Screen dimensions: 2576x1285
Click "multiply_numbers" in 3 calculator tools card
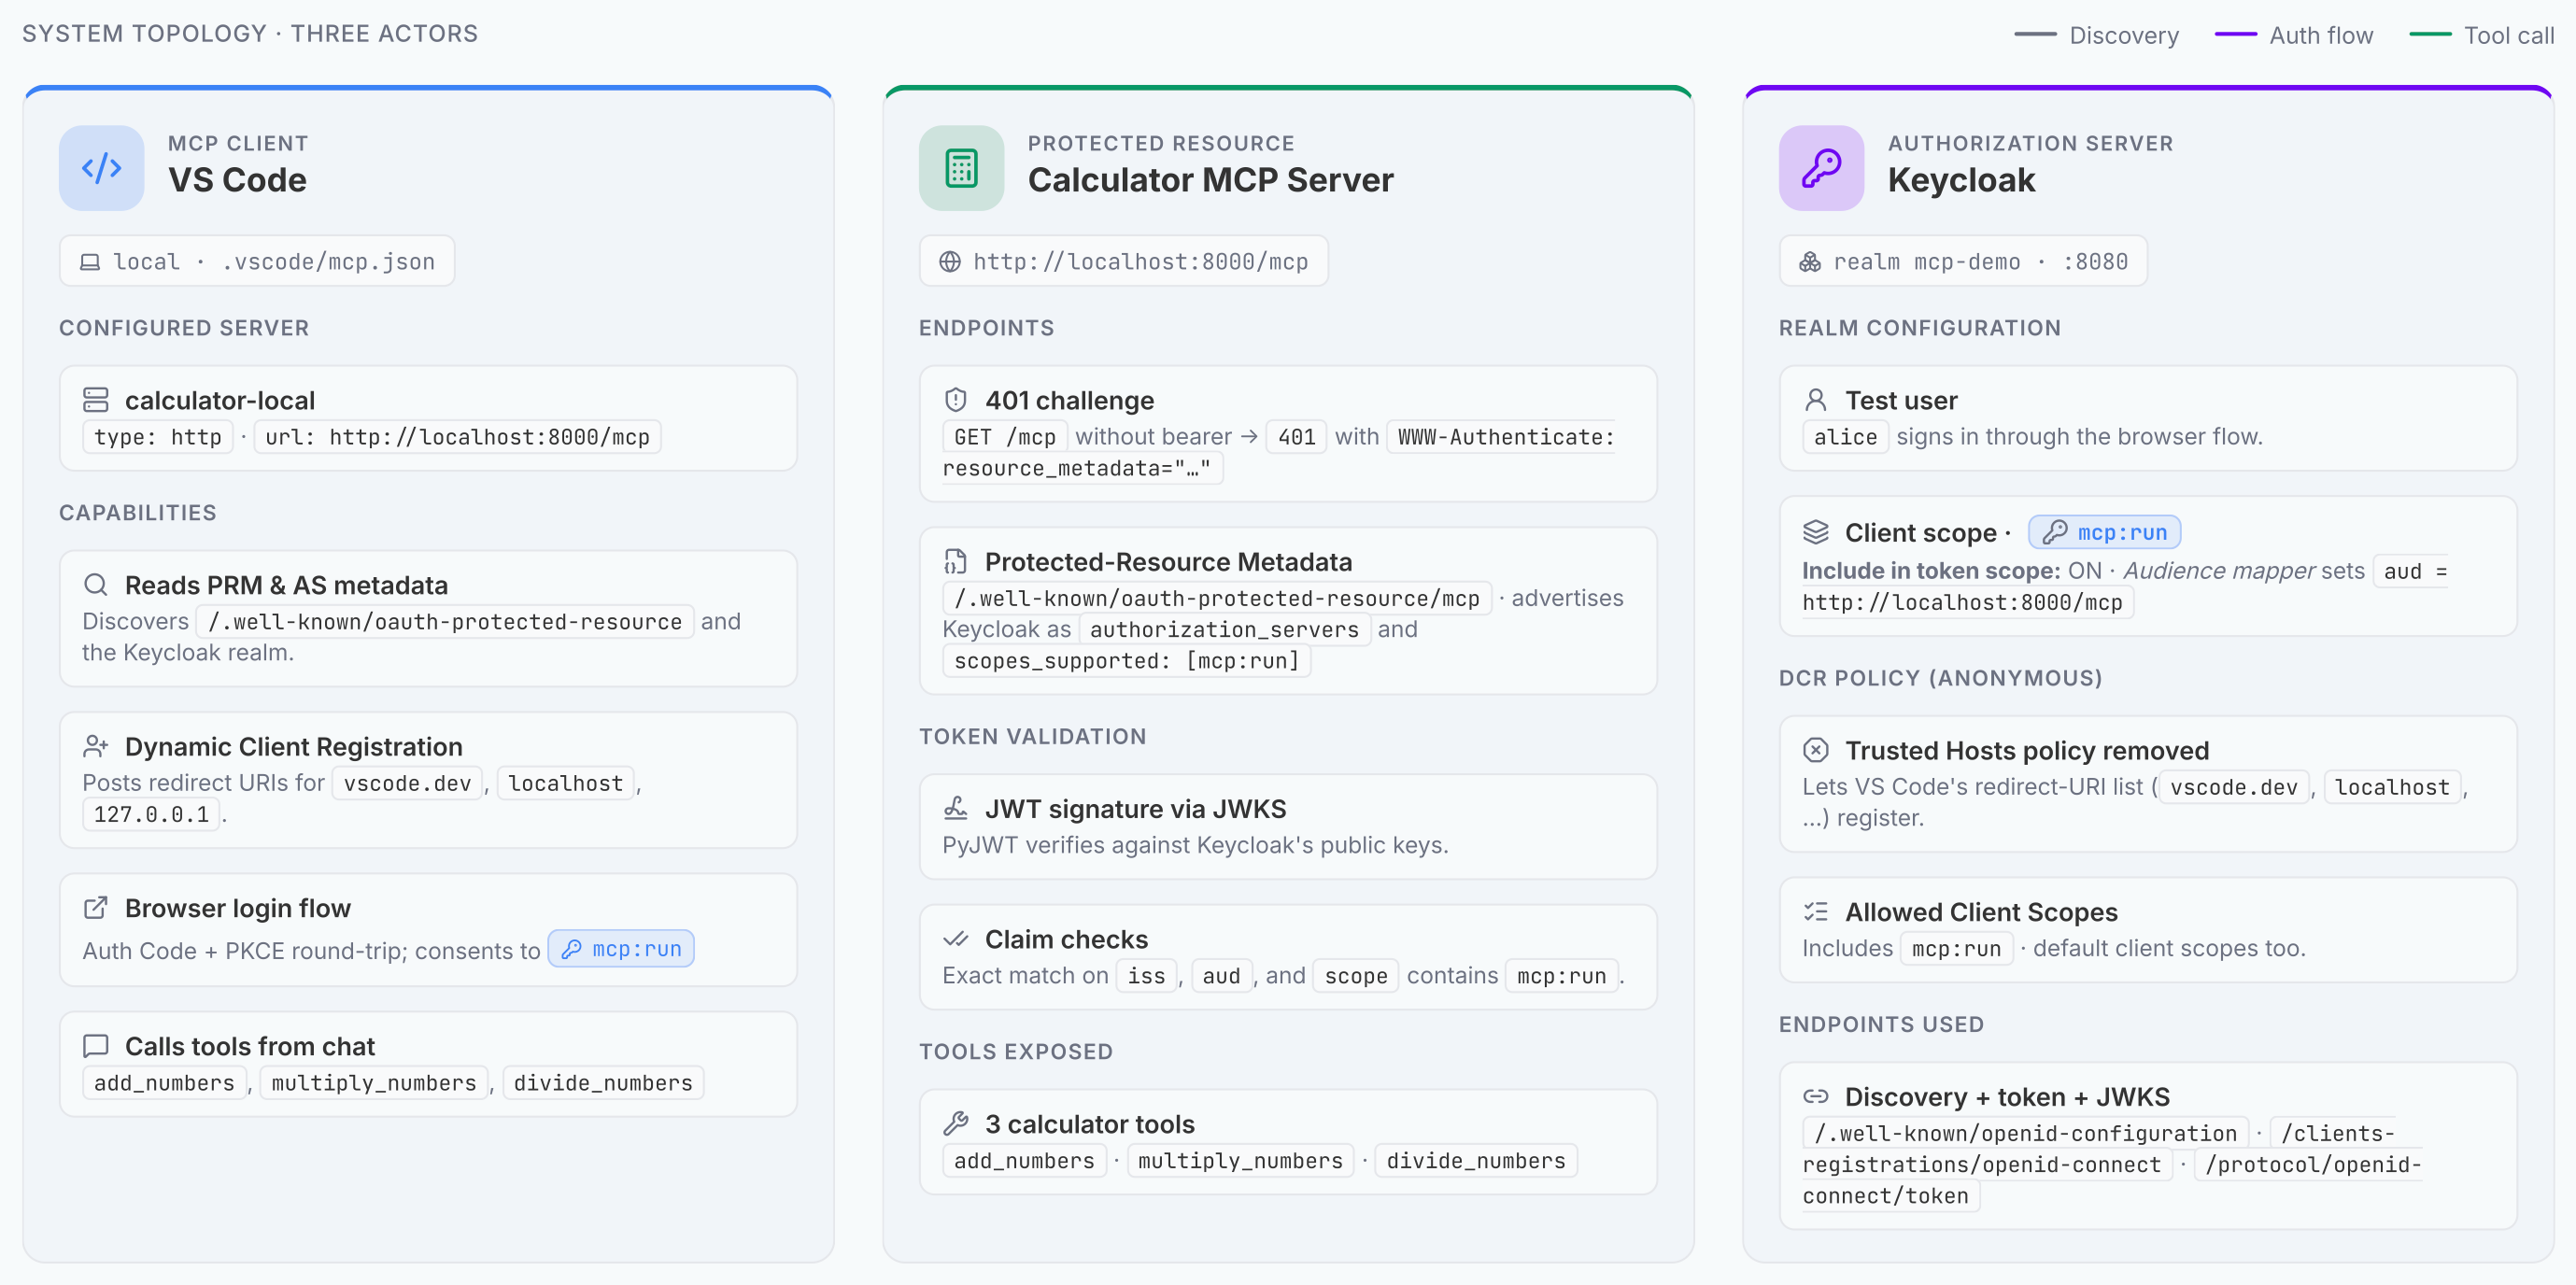[x=1240, y=1161]
